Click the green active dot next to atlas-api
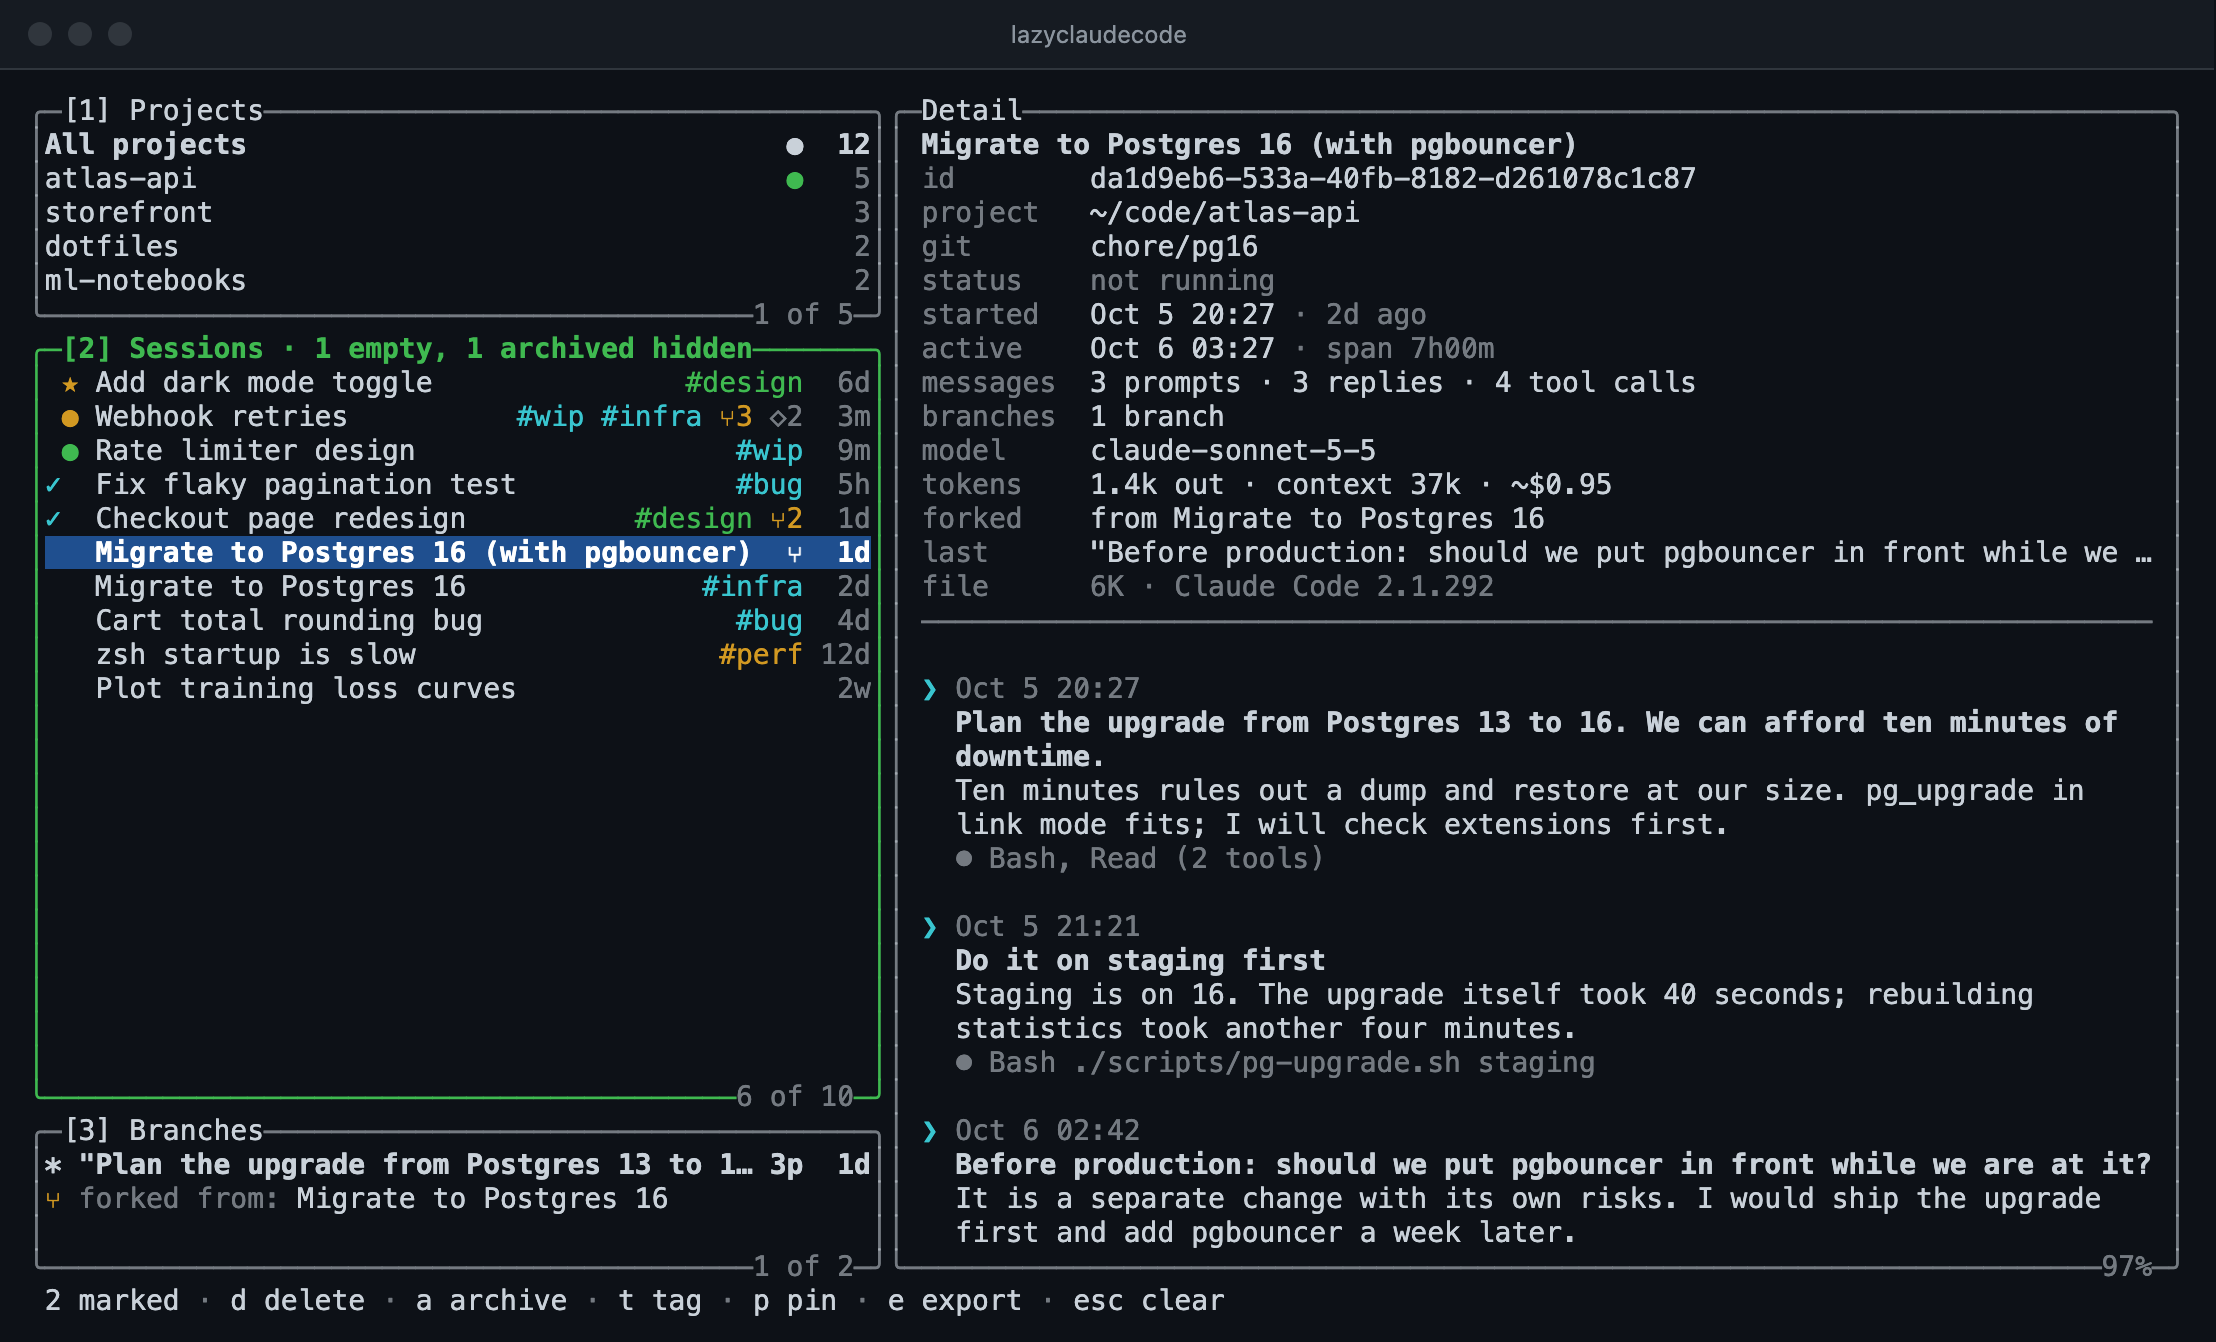The width and height of the screenshot is (2216, 1342). coord(795,180)
